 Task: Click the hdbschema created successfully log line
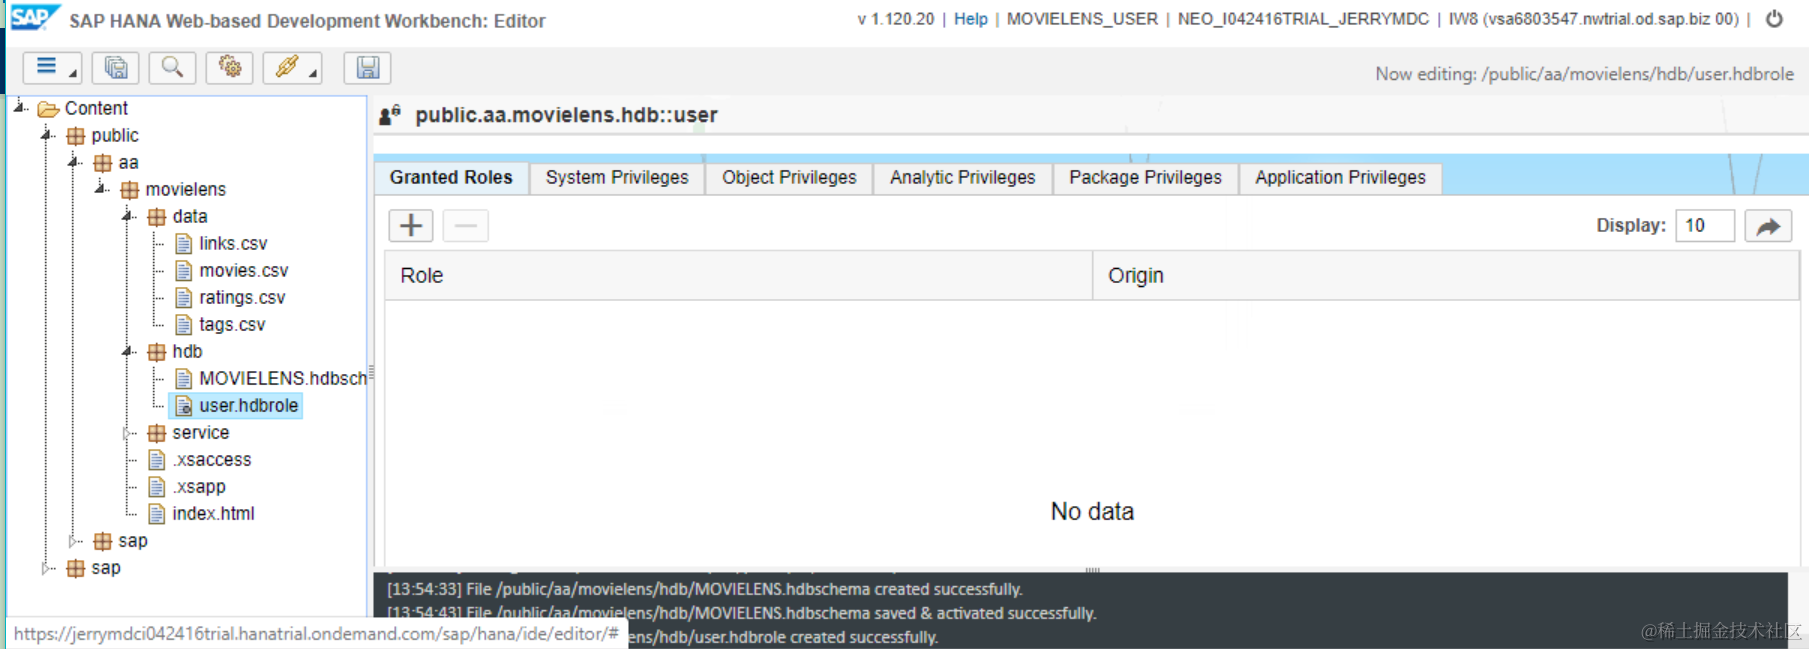[x=705, y=590]
